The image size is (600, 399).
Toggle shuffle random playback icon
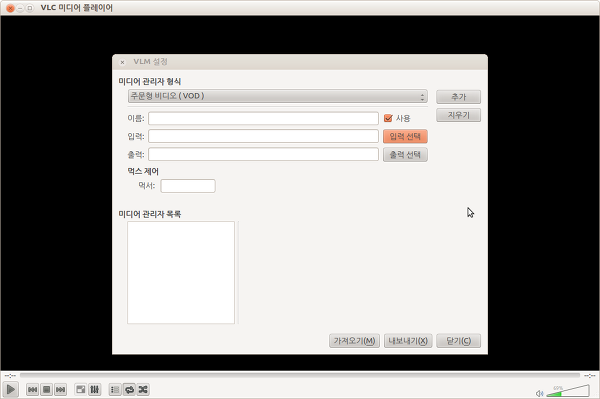[x=143, y=389]
